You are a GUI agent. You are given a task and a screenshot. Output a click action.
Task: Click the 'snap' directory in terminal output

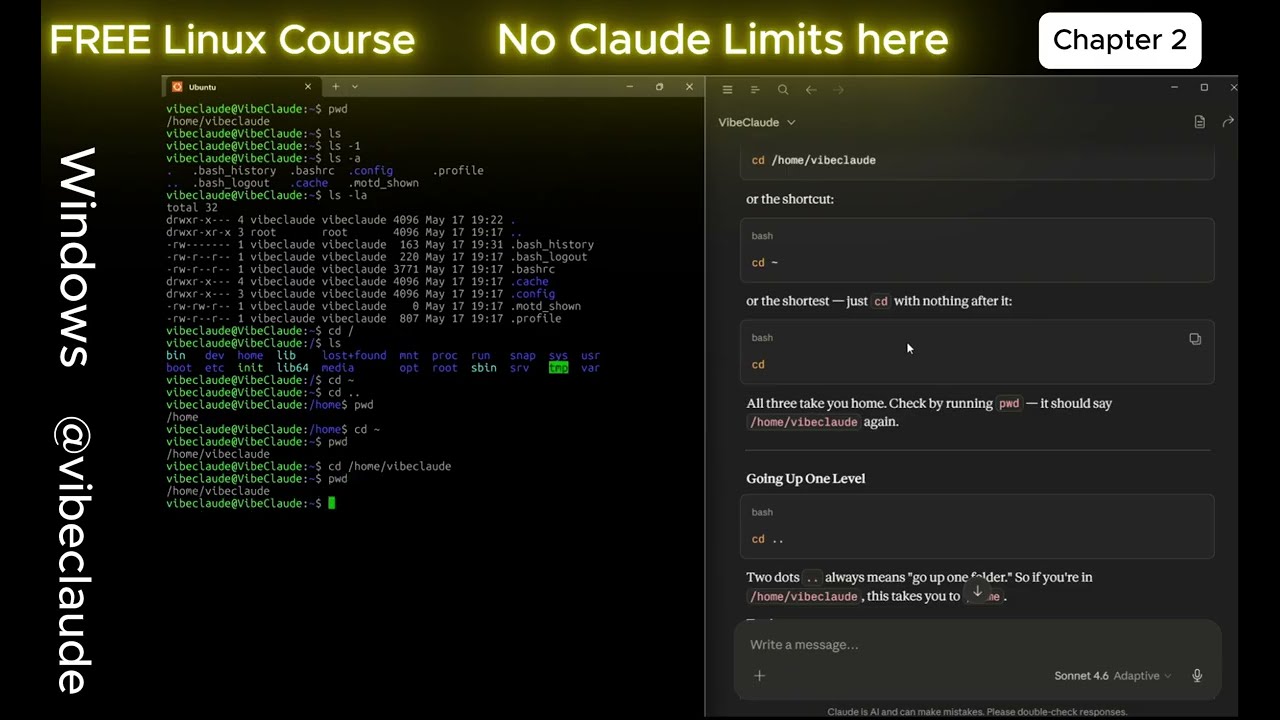pos(522,356)
